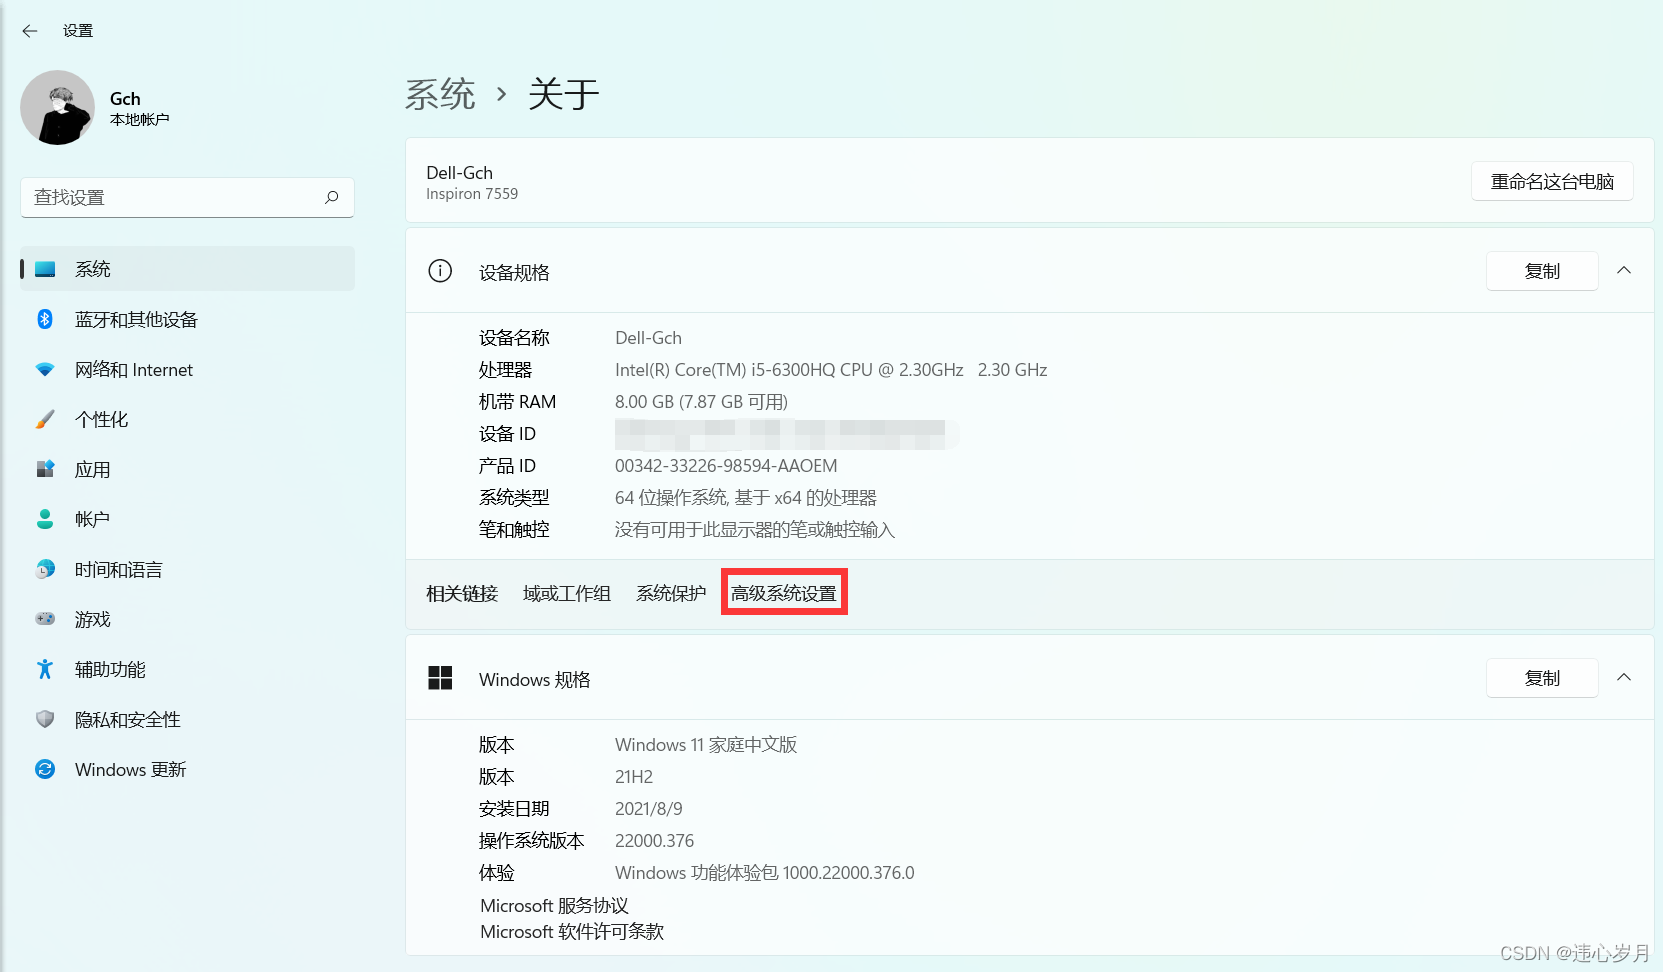
Task: Click the 21H2 version value
Action: point(634,777)
